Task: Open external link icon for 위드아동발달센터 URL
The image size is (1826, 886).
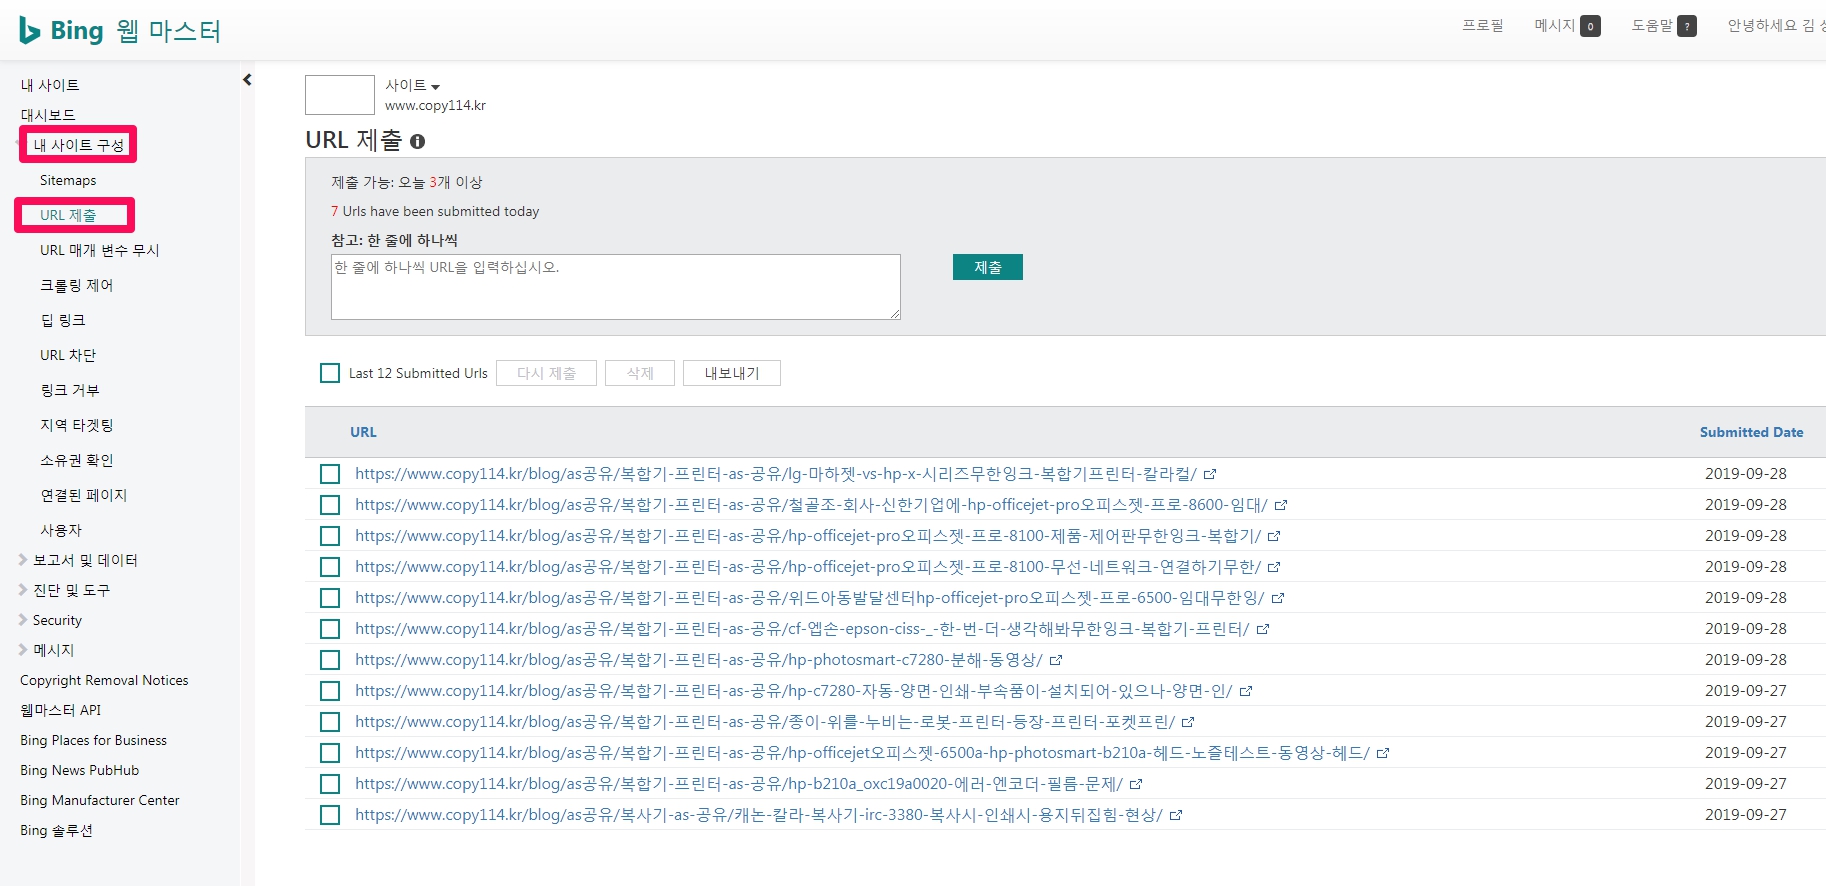Action: (1278, 598)
